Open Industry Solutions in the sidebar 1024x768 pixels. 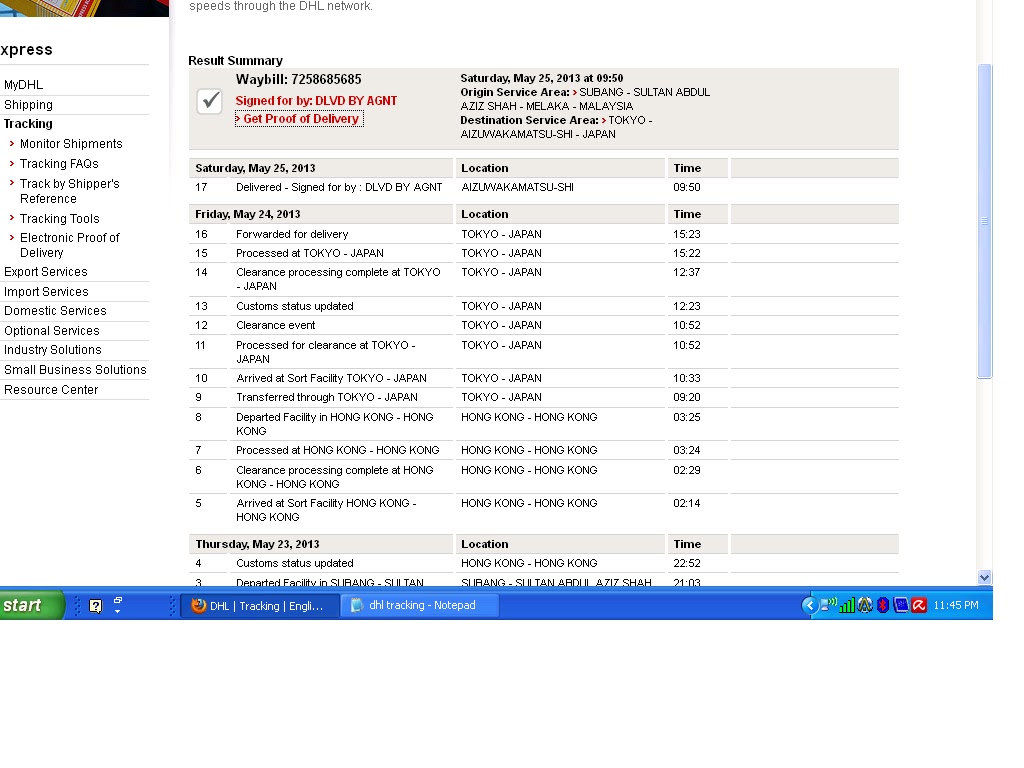pos(53,350)
